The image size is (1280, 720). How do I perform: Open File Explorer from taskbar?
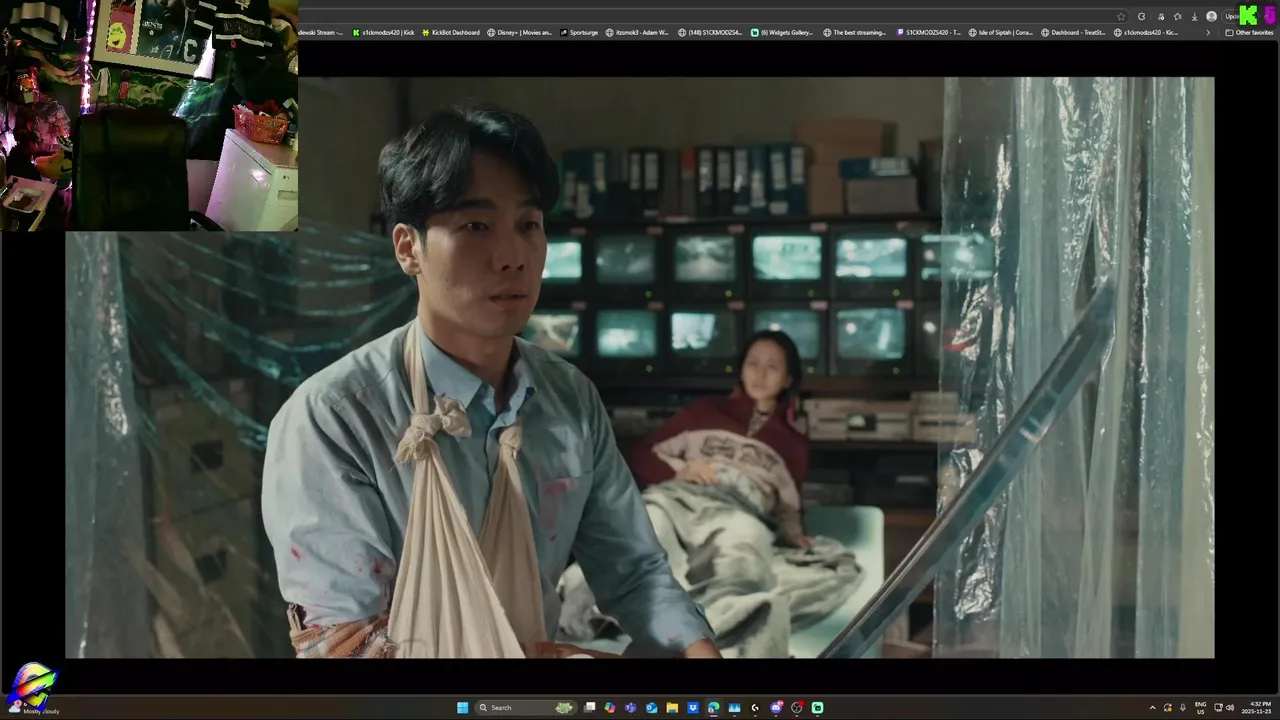coord(672,707)
